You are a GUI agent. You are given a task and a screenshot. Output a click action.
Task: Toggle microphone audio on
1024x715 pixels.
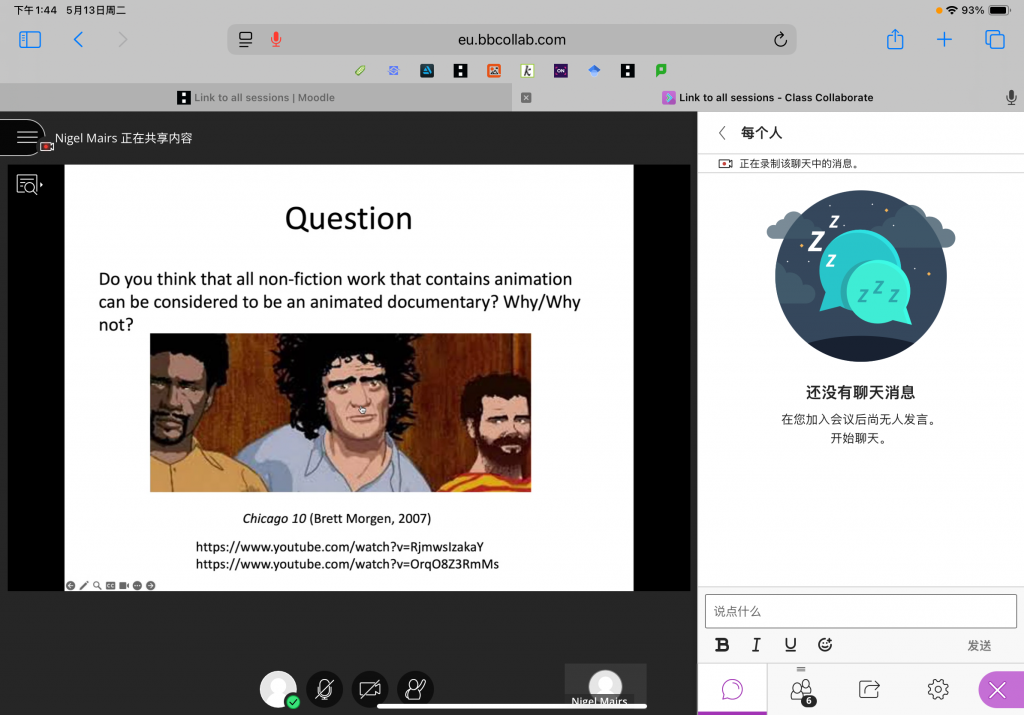pos(325,689)
